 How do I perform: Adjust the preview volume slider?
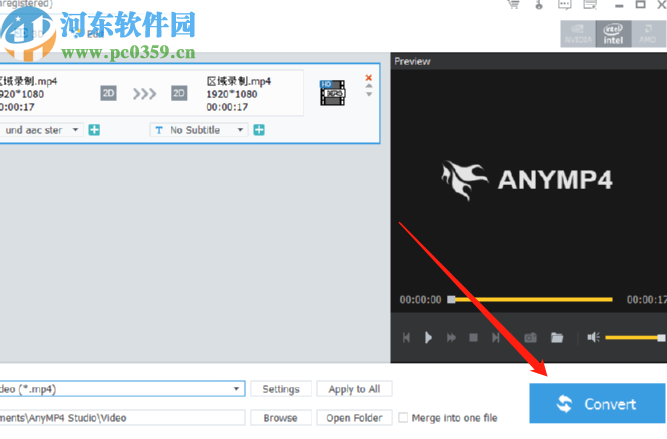[x=635, y=338]
